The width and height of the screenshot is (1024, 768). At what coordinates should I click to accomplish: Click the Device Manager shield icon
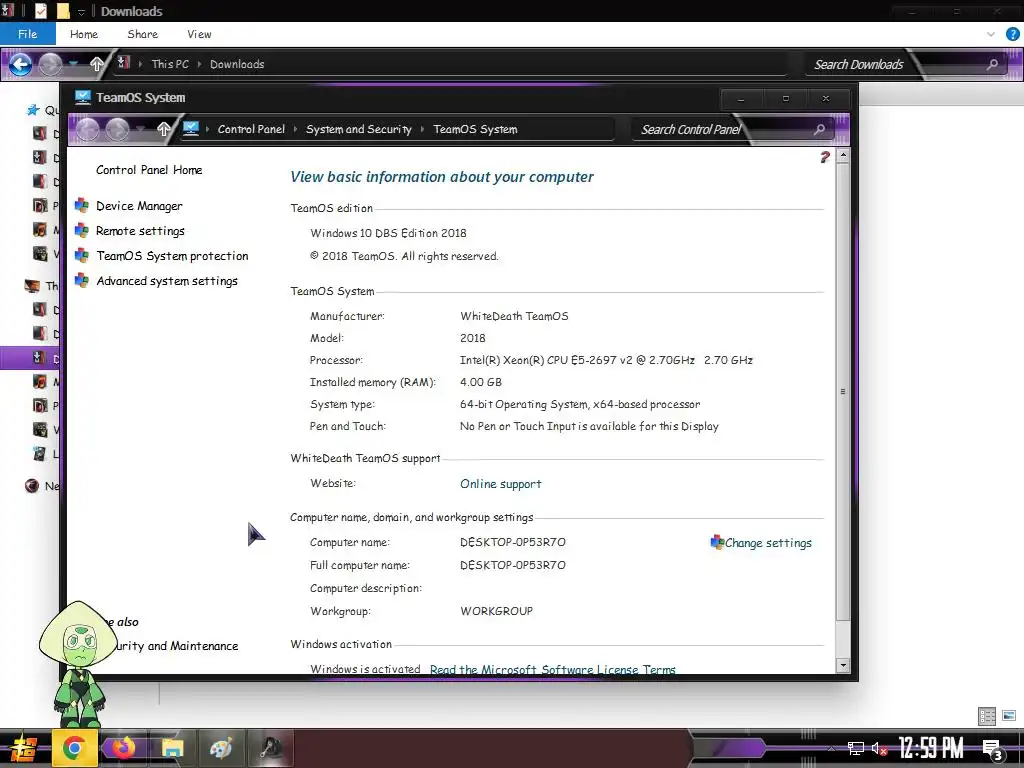[x=82, y=205]
